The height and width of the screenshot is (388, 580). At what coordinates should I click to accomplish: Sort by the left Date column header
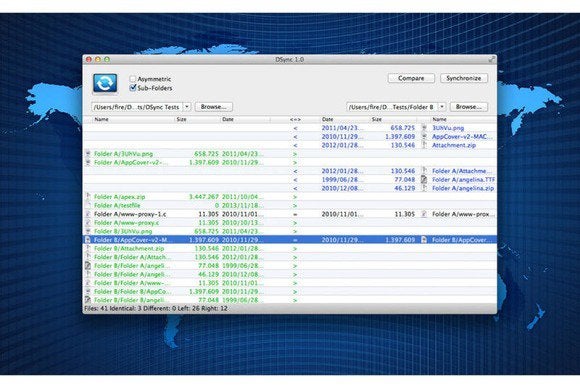(245, 119)
